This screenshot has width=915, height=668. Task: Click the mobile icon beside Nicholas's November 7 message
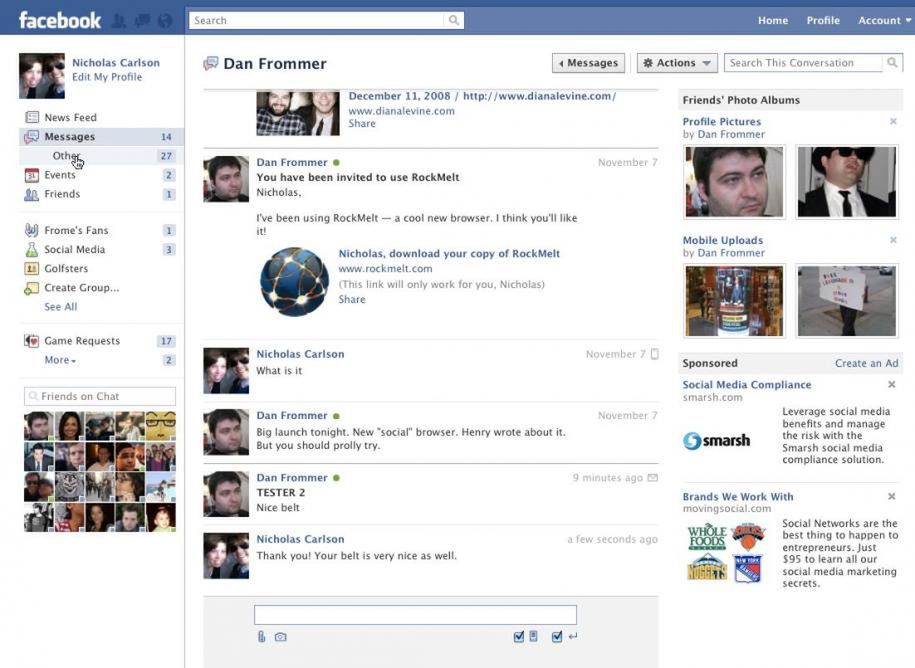click(x=655, y=354)
